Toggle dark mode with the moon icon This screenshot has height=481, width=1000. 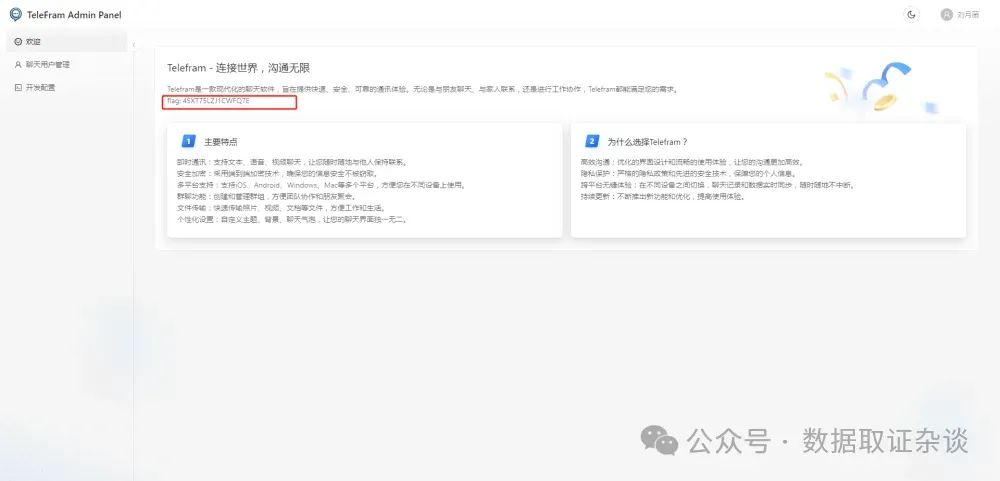(x=912, y=15)
